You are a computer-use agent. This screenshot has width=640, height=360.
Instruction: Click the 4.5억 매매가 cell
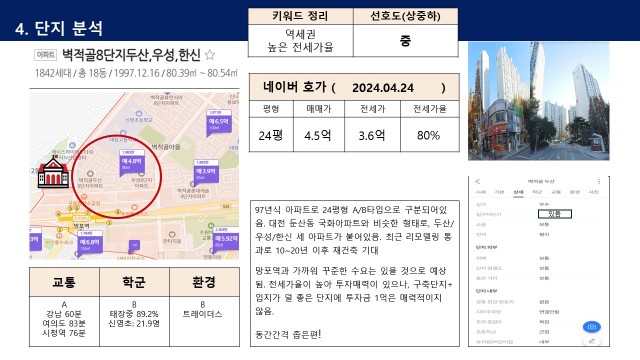pyautogui.click(x=318, y=135)
